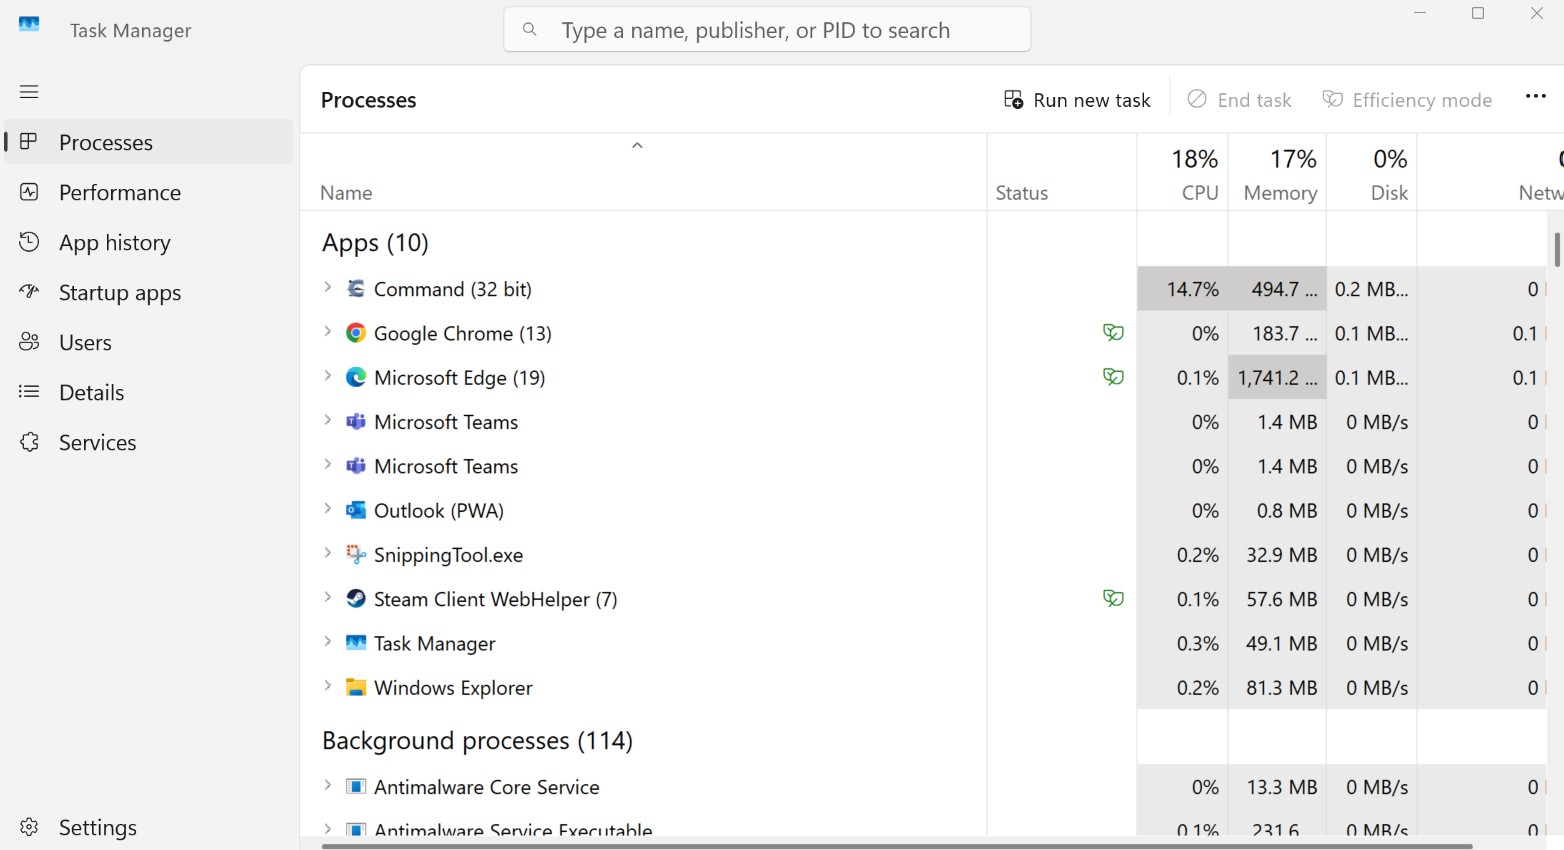1564x850 pixels.
Task: Click the Antimalware Core Service icon
Action: 355,786
